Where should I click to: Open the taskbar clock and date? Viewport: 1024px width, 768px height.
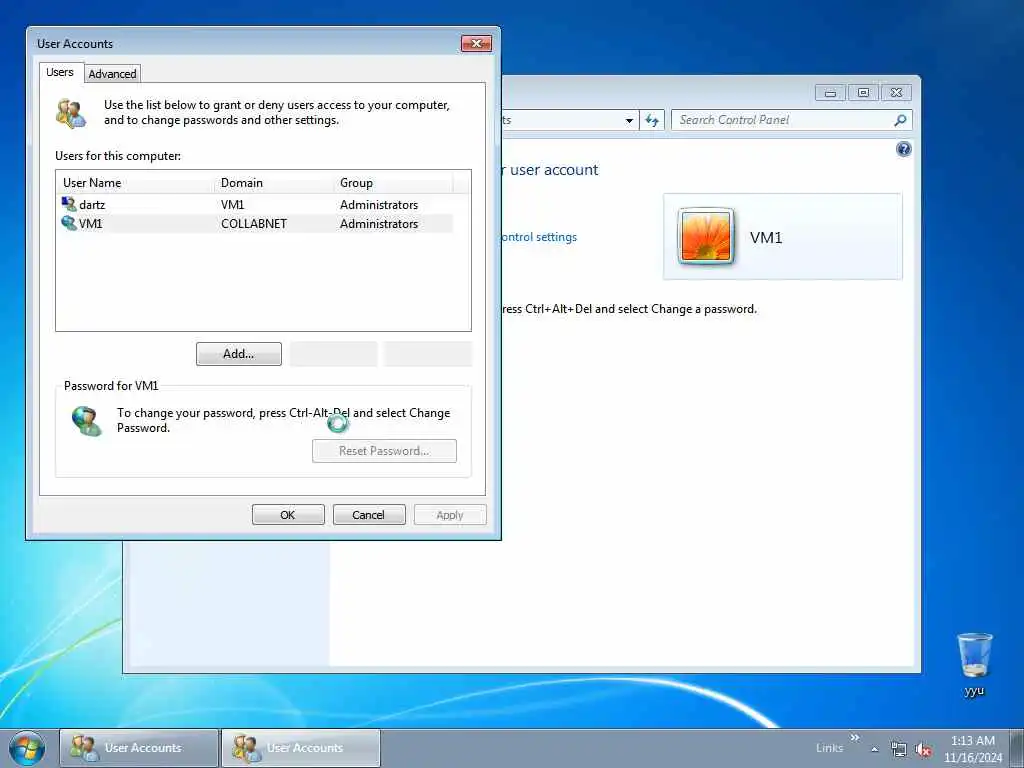[972, 749]
